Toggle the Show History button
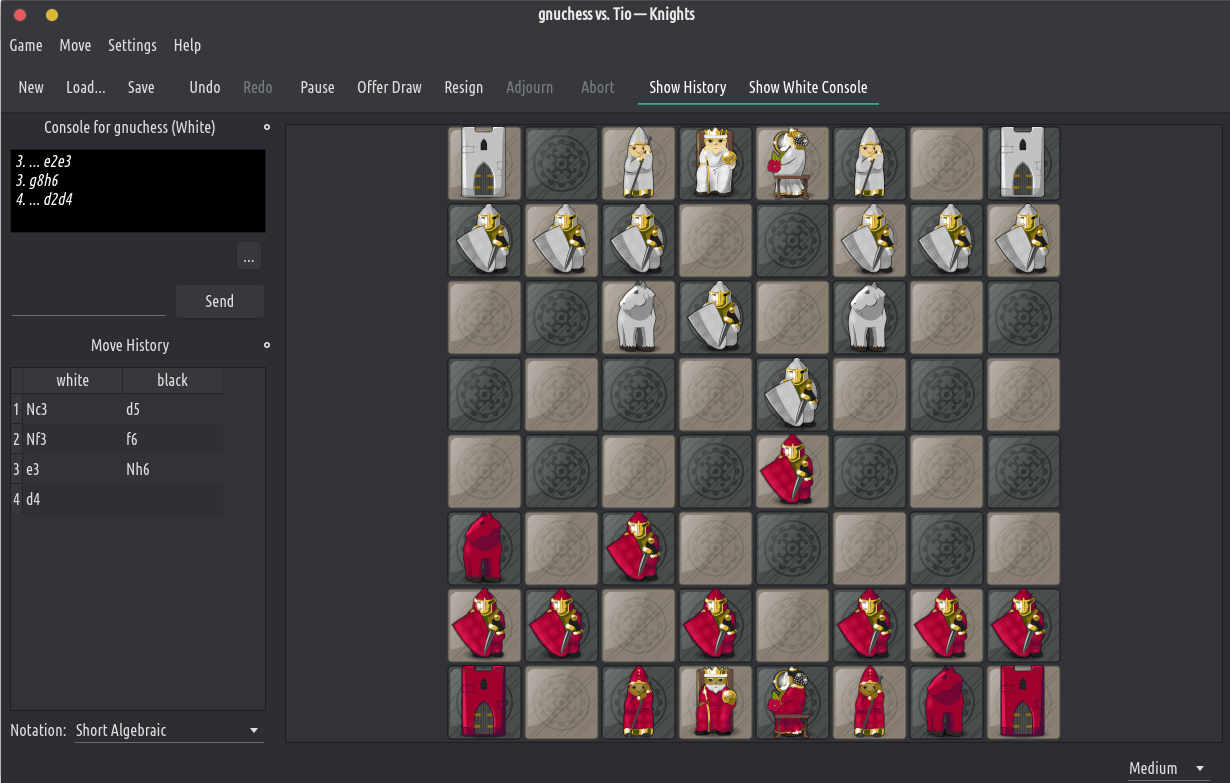Screen dimensions: 1230x783 pos(687,87)
